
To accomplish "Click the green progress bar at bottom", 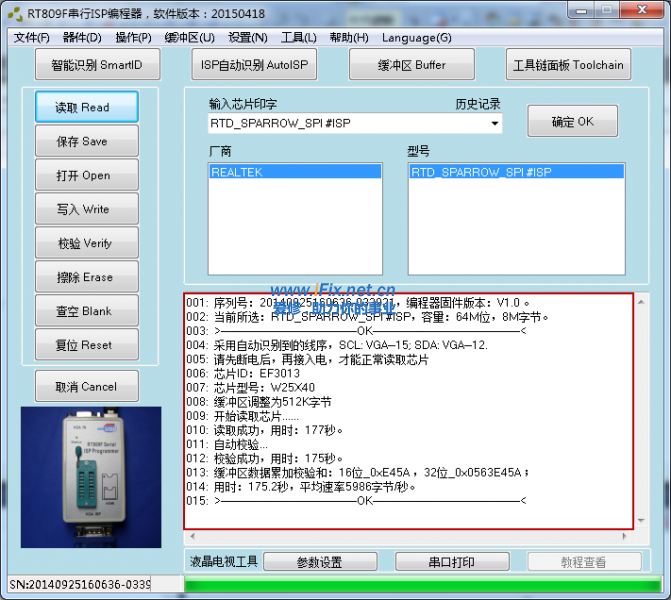I will pos(422,584).
